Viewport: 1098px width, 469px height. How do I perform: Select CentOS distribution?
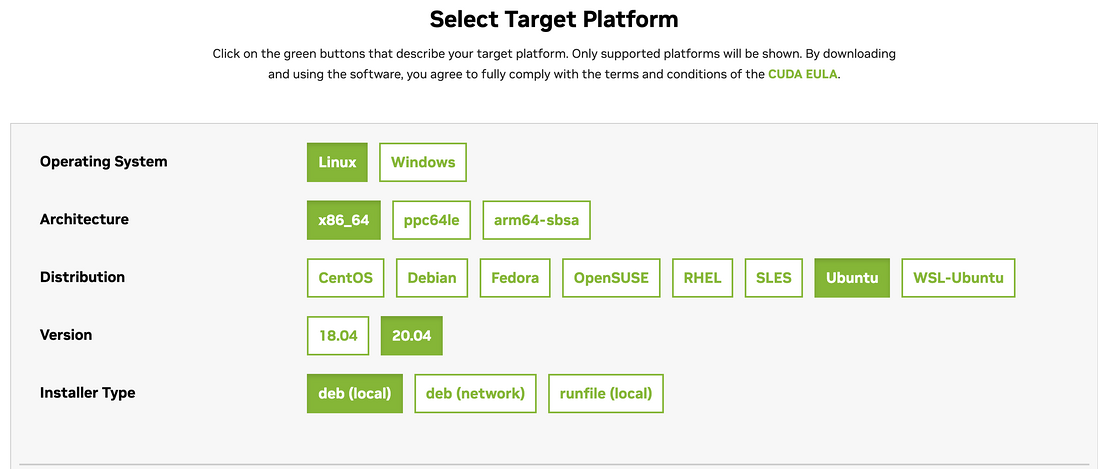345,278
